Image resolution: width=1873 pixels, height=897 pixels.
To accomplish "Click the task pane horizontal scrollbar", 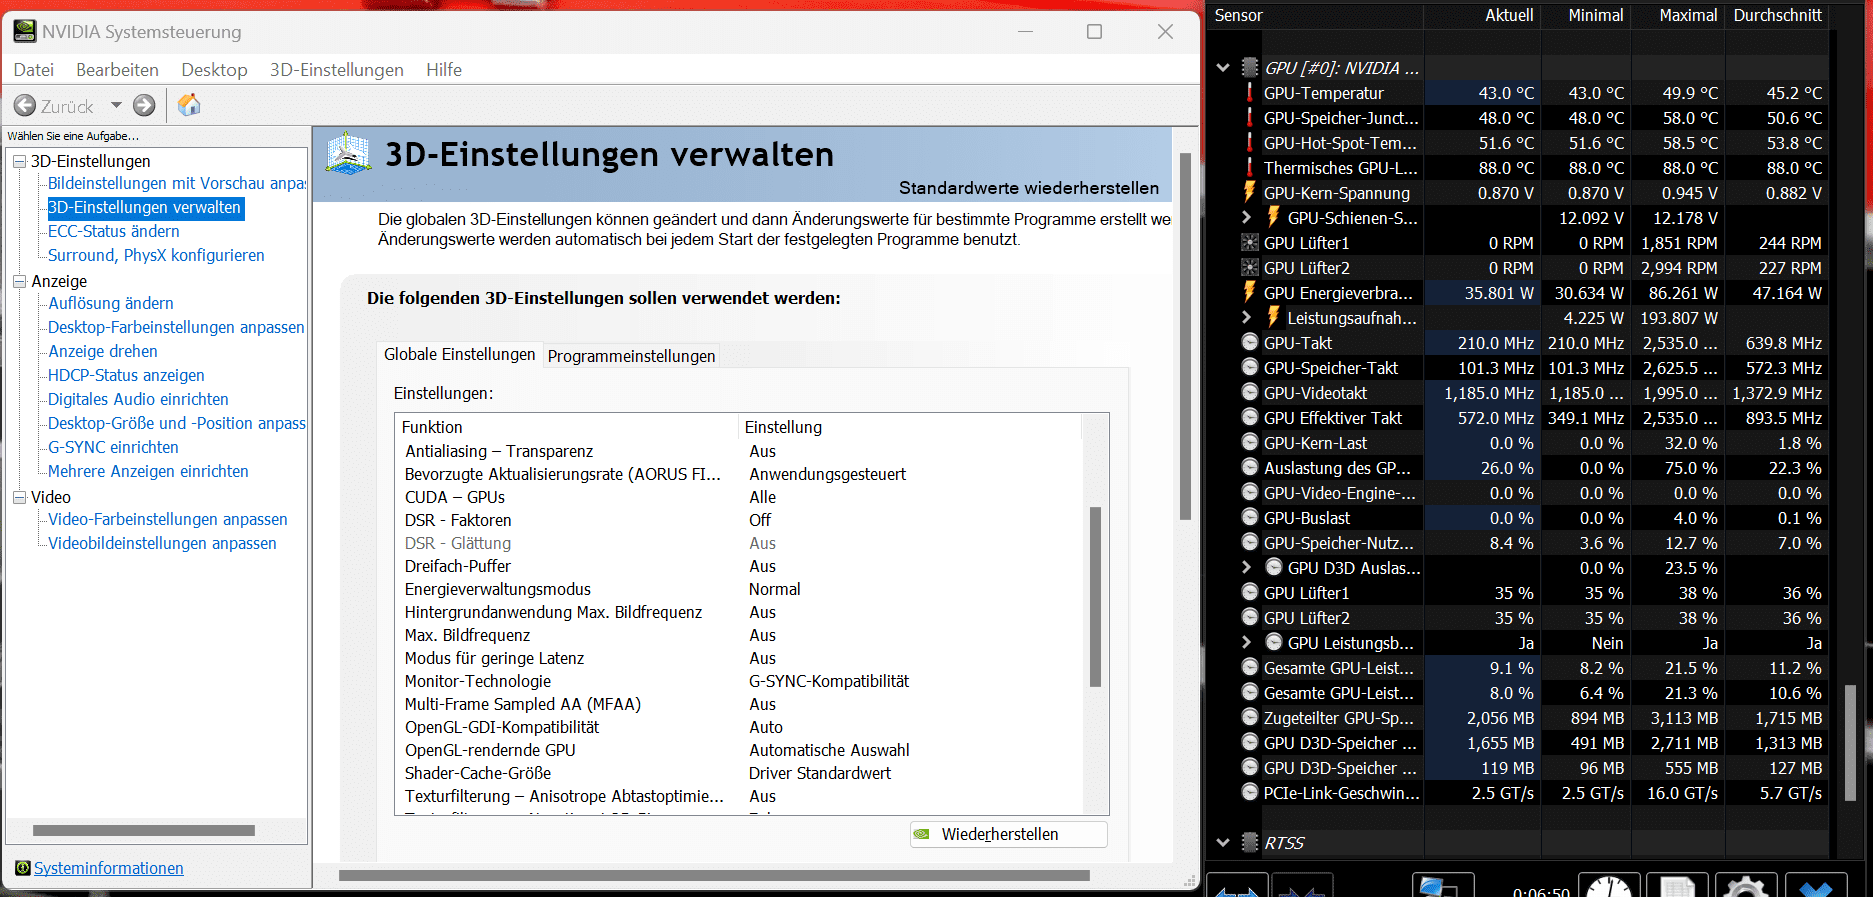I will click(x=144, y=830).
